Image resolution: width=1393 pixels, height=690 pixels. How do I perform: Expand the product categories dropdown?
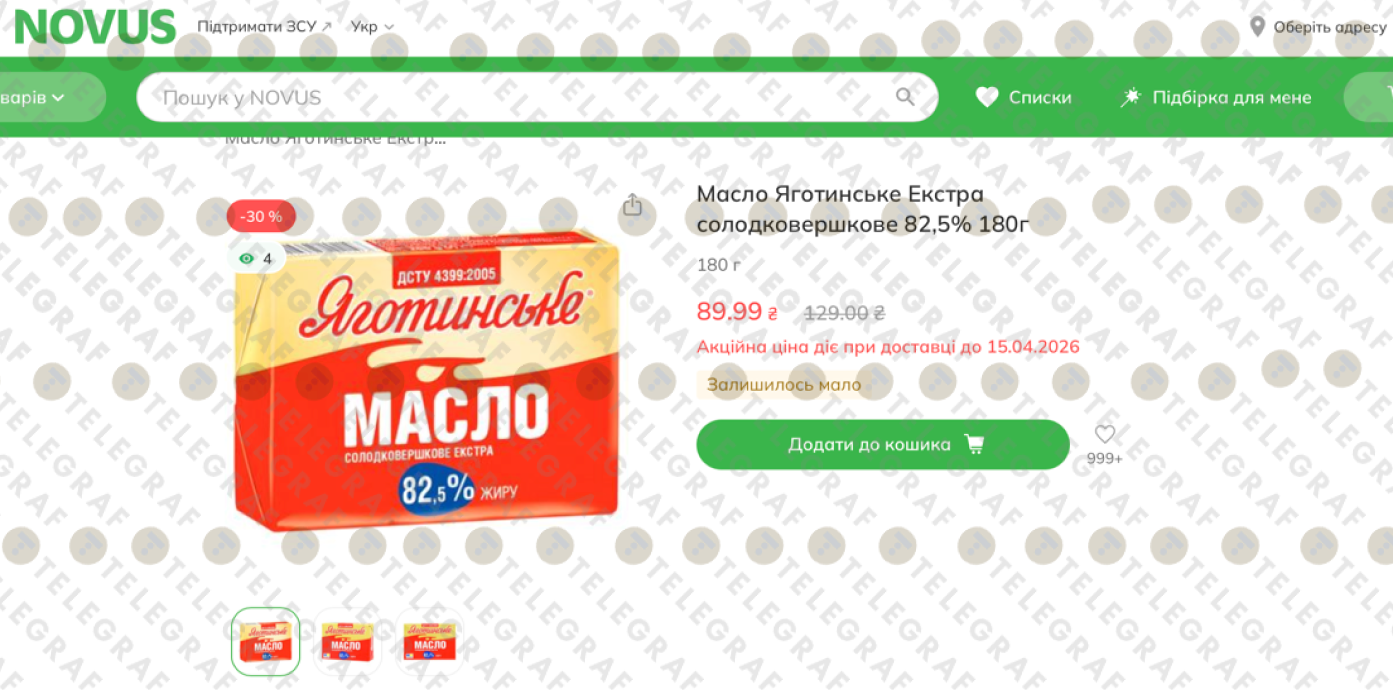(40, 97)
